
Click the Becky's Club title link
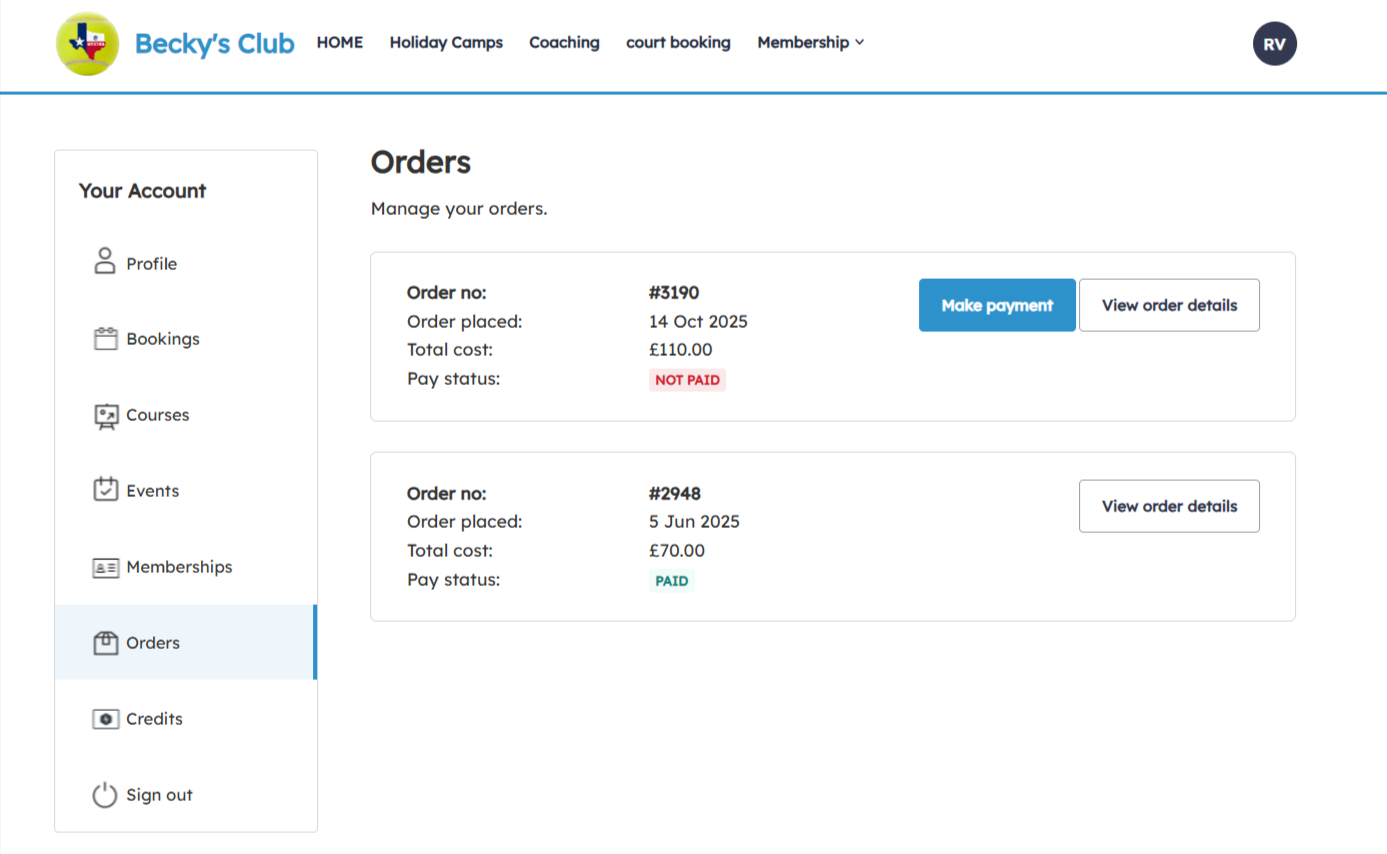(214, 44)
